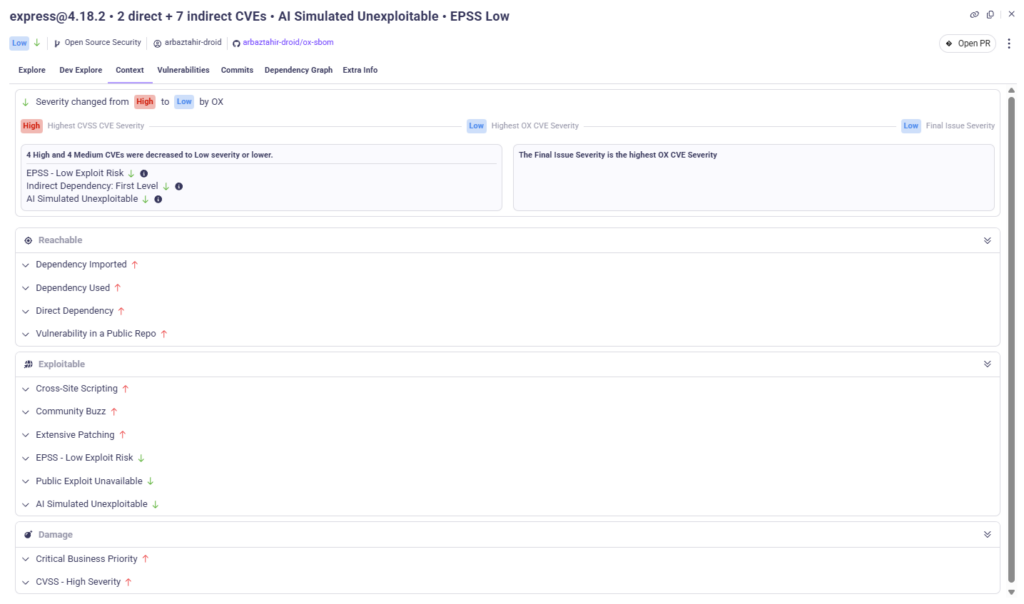The width and height of the screenshot is (1024, 604).
Task: Expand AI Simulated Unexploitable row in Exploitable
Action: (25, 505)
